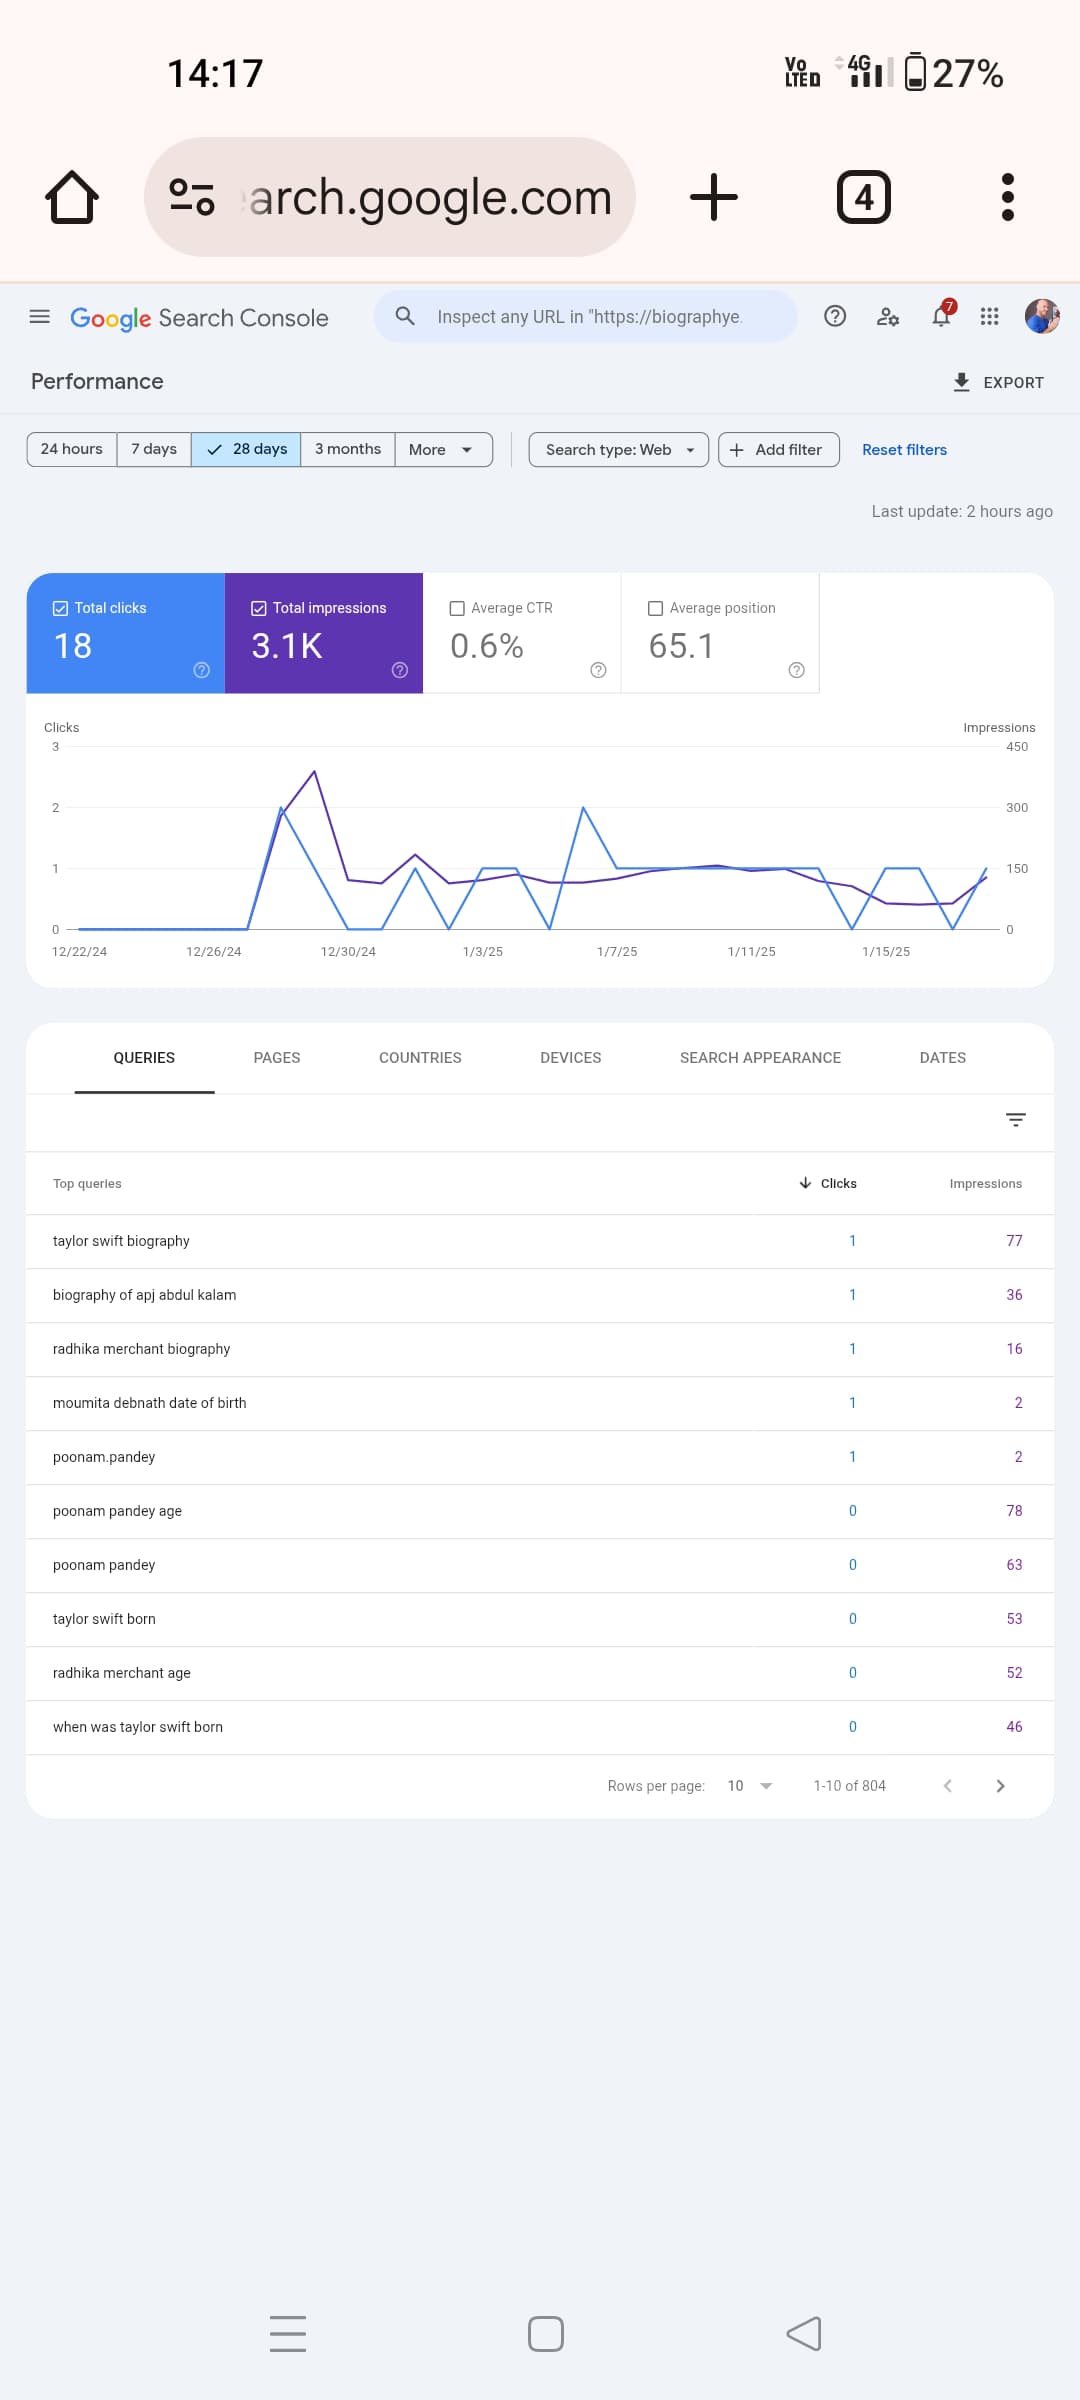The image size is (1080, 2400).
Task: Click the magnifier icon in URL inspect bar
Action: point(405,316)
